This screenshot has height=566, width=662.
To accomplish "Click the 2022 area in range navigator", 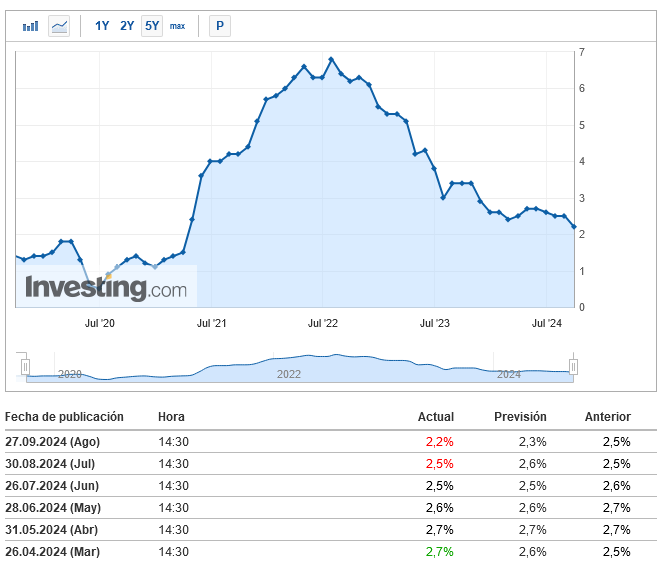I will click(289, 374).
